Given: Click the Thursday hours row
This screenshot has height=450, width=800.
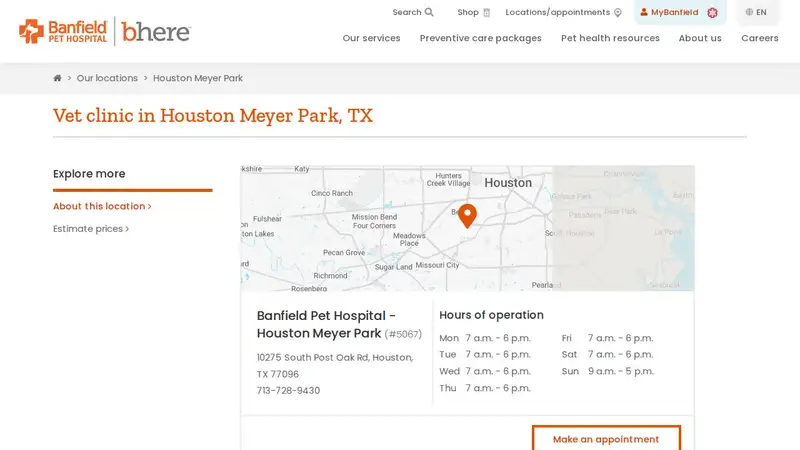Looking at the screenshot, I should point(485,388).
